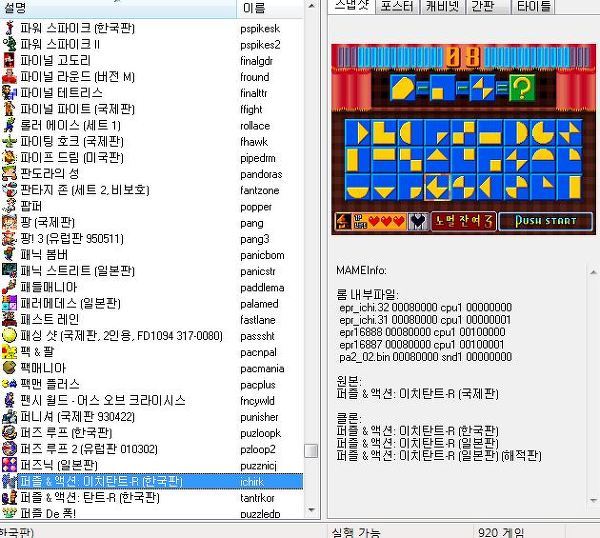Click the 실행 가능 status text
This screenshot has width=600, height=538.
click(356, 532)
